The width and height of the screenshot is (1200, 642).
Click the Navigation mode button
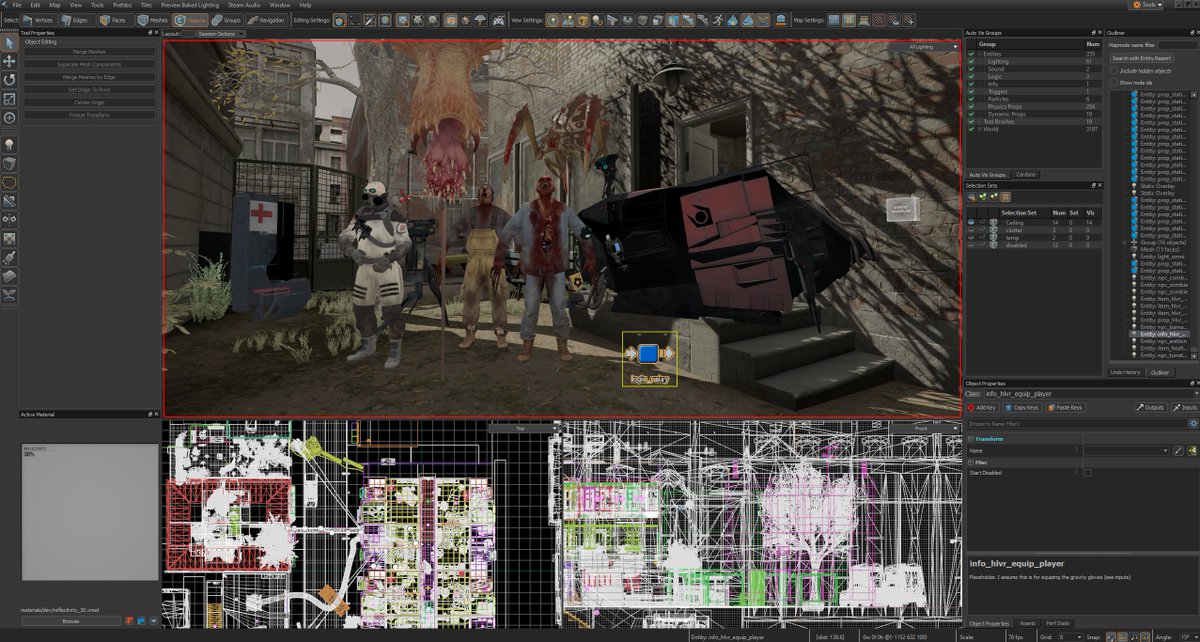point(266,20)
